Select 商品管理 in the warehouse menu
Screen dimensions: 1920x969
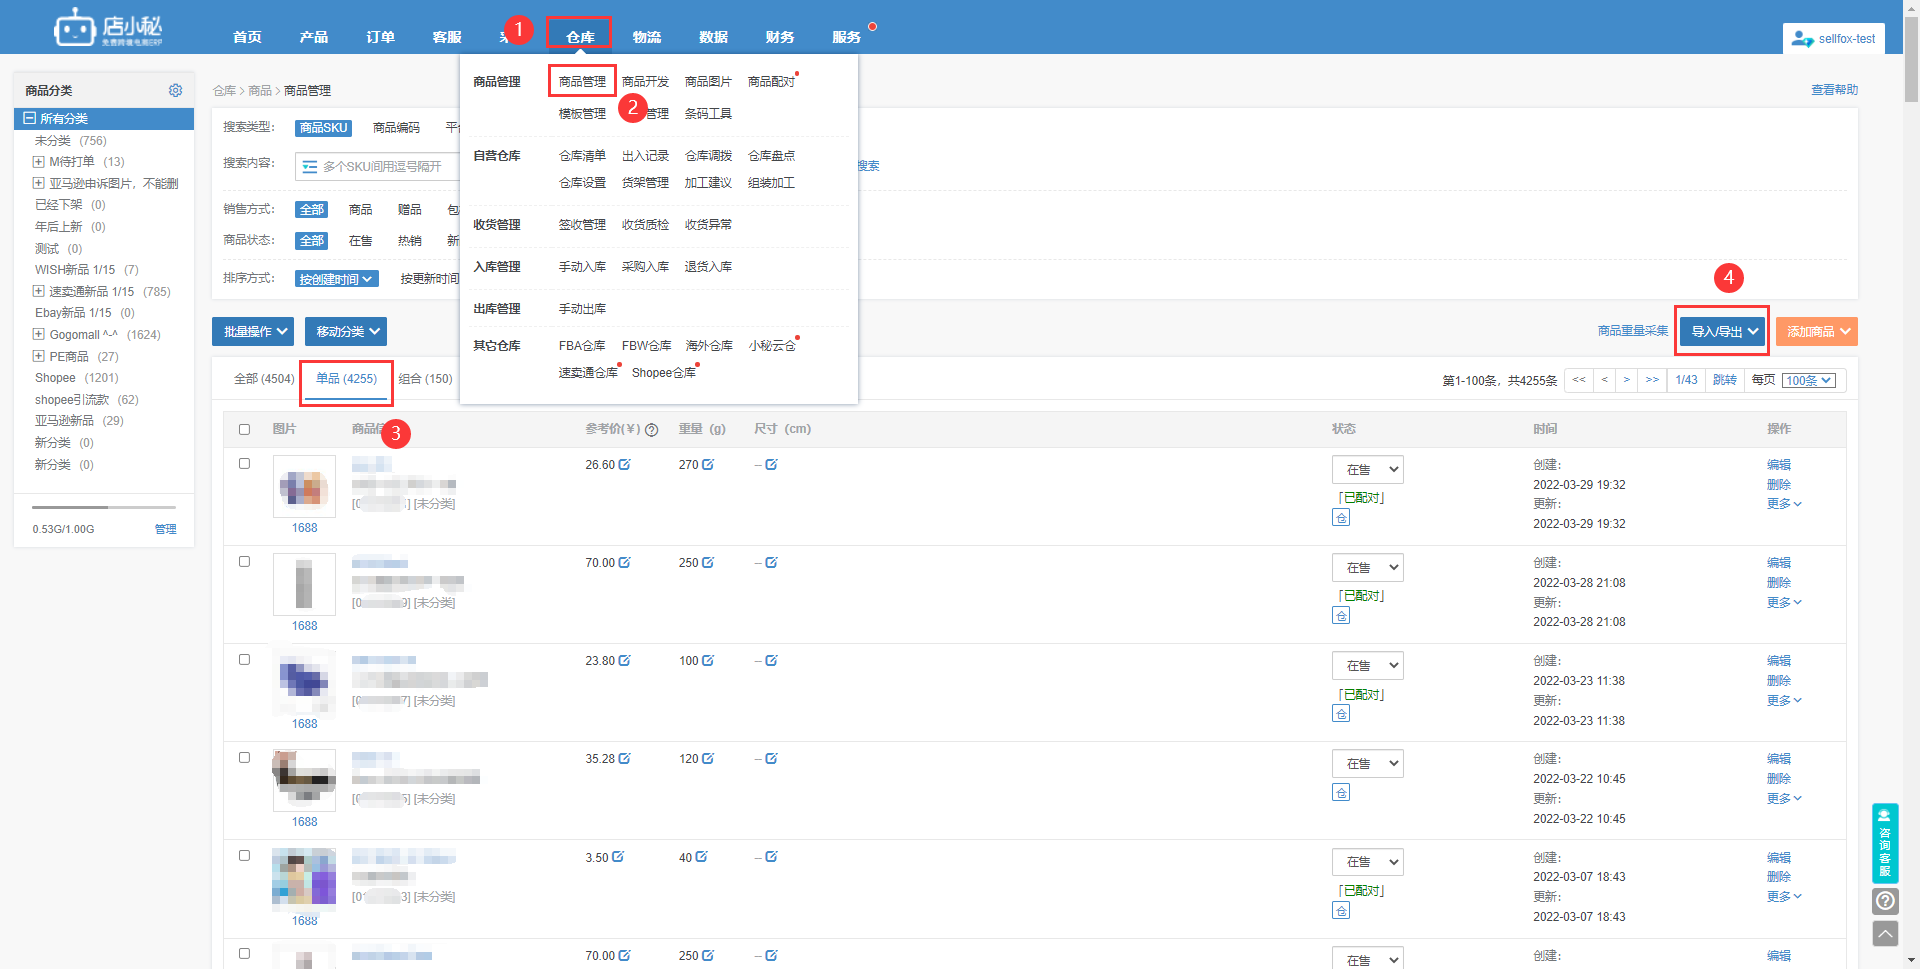[x=582, y=82]
